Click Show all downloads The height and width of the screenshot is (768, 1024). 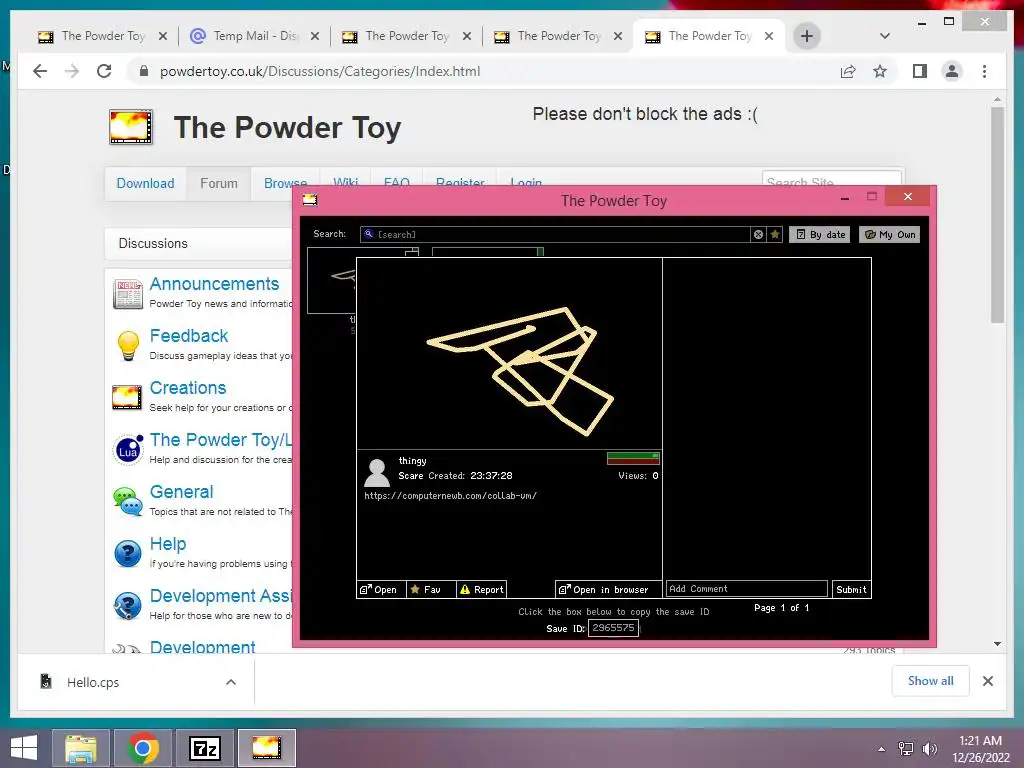(x=930, y=681)
